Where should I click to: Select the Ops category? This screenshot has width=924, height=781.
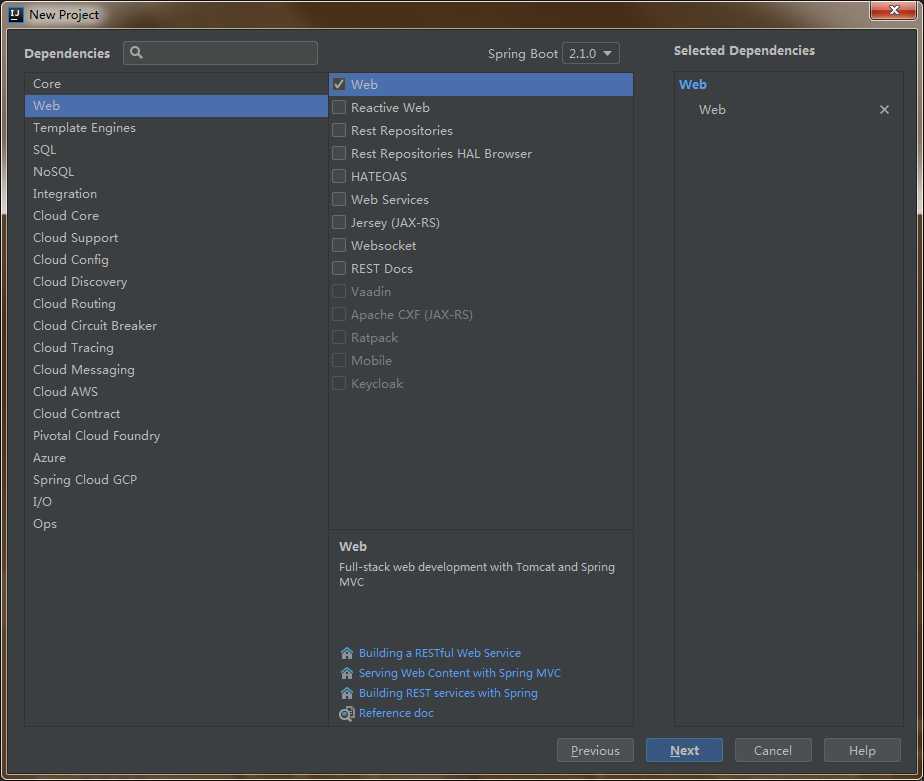click(x=176, y=524)
